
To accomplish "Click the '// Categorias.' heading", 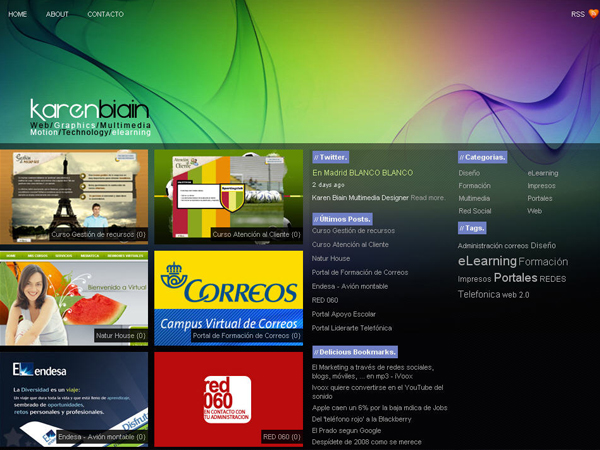I will click(482, 157).
